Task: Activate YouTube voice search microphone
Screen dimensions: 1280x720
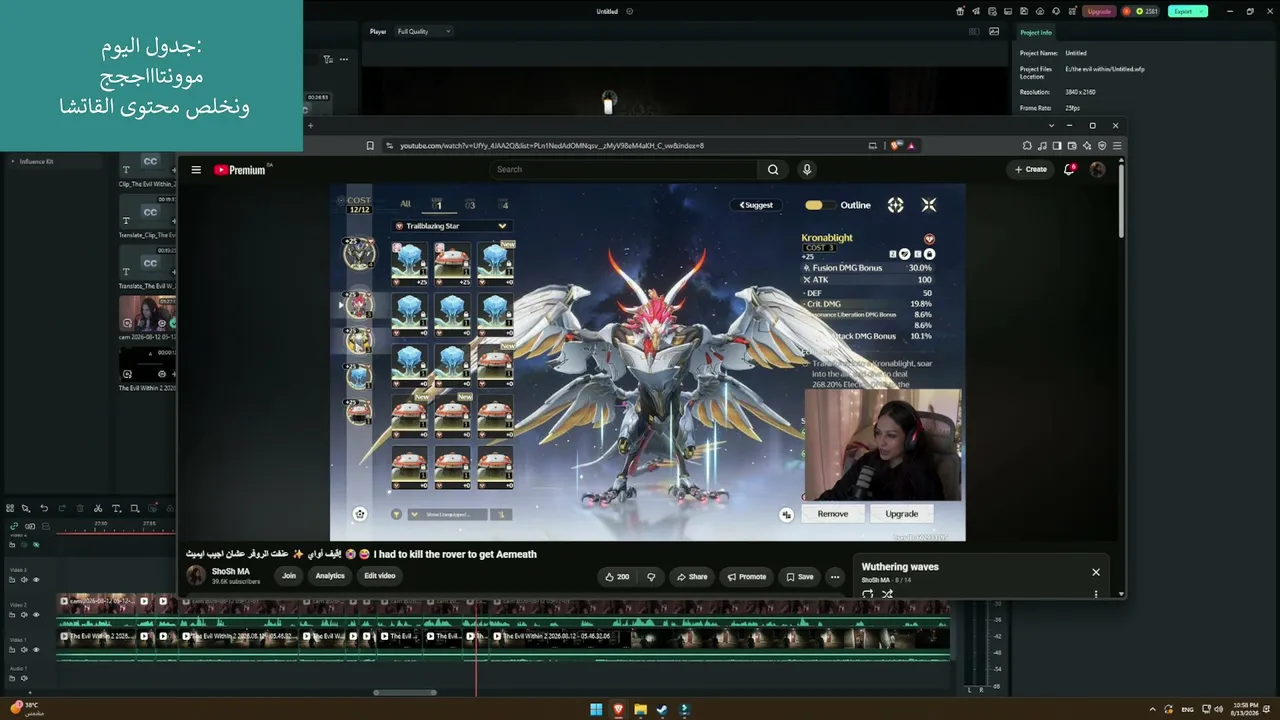Action: point(807,170)
